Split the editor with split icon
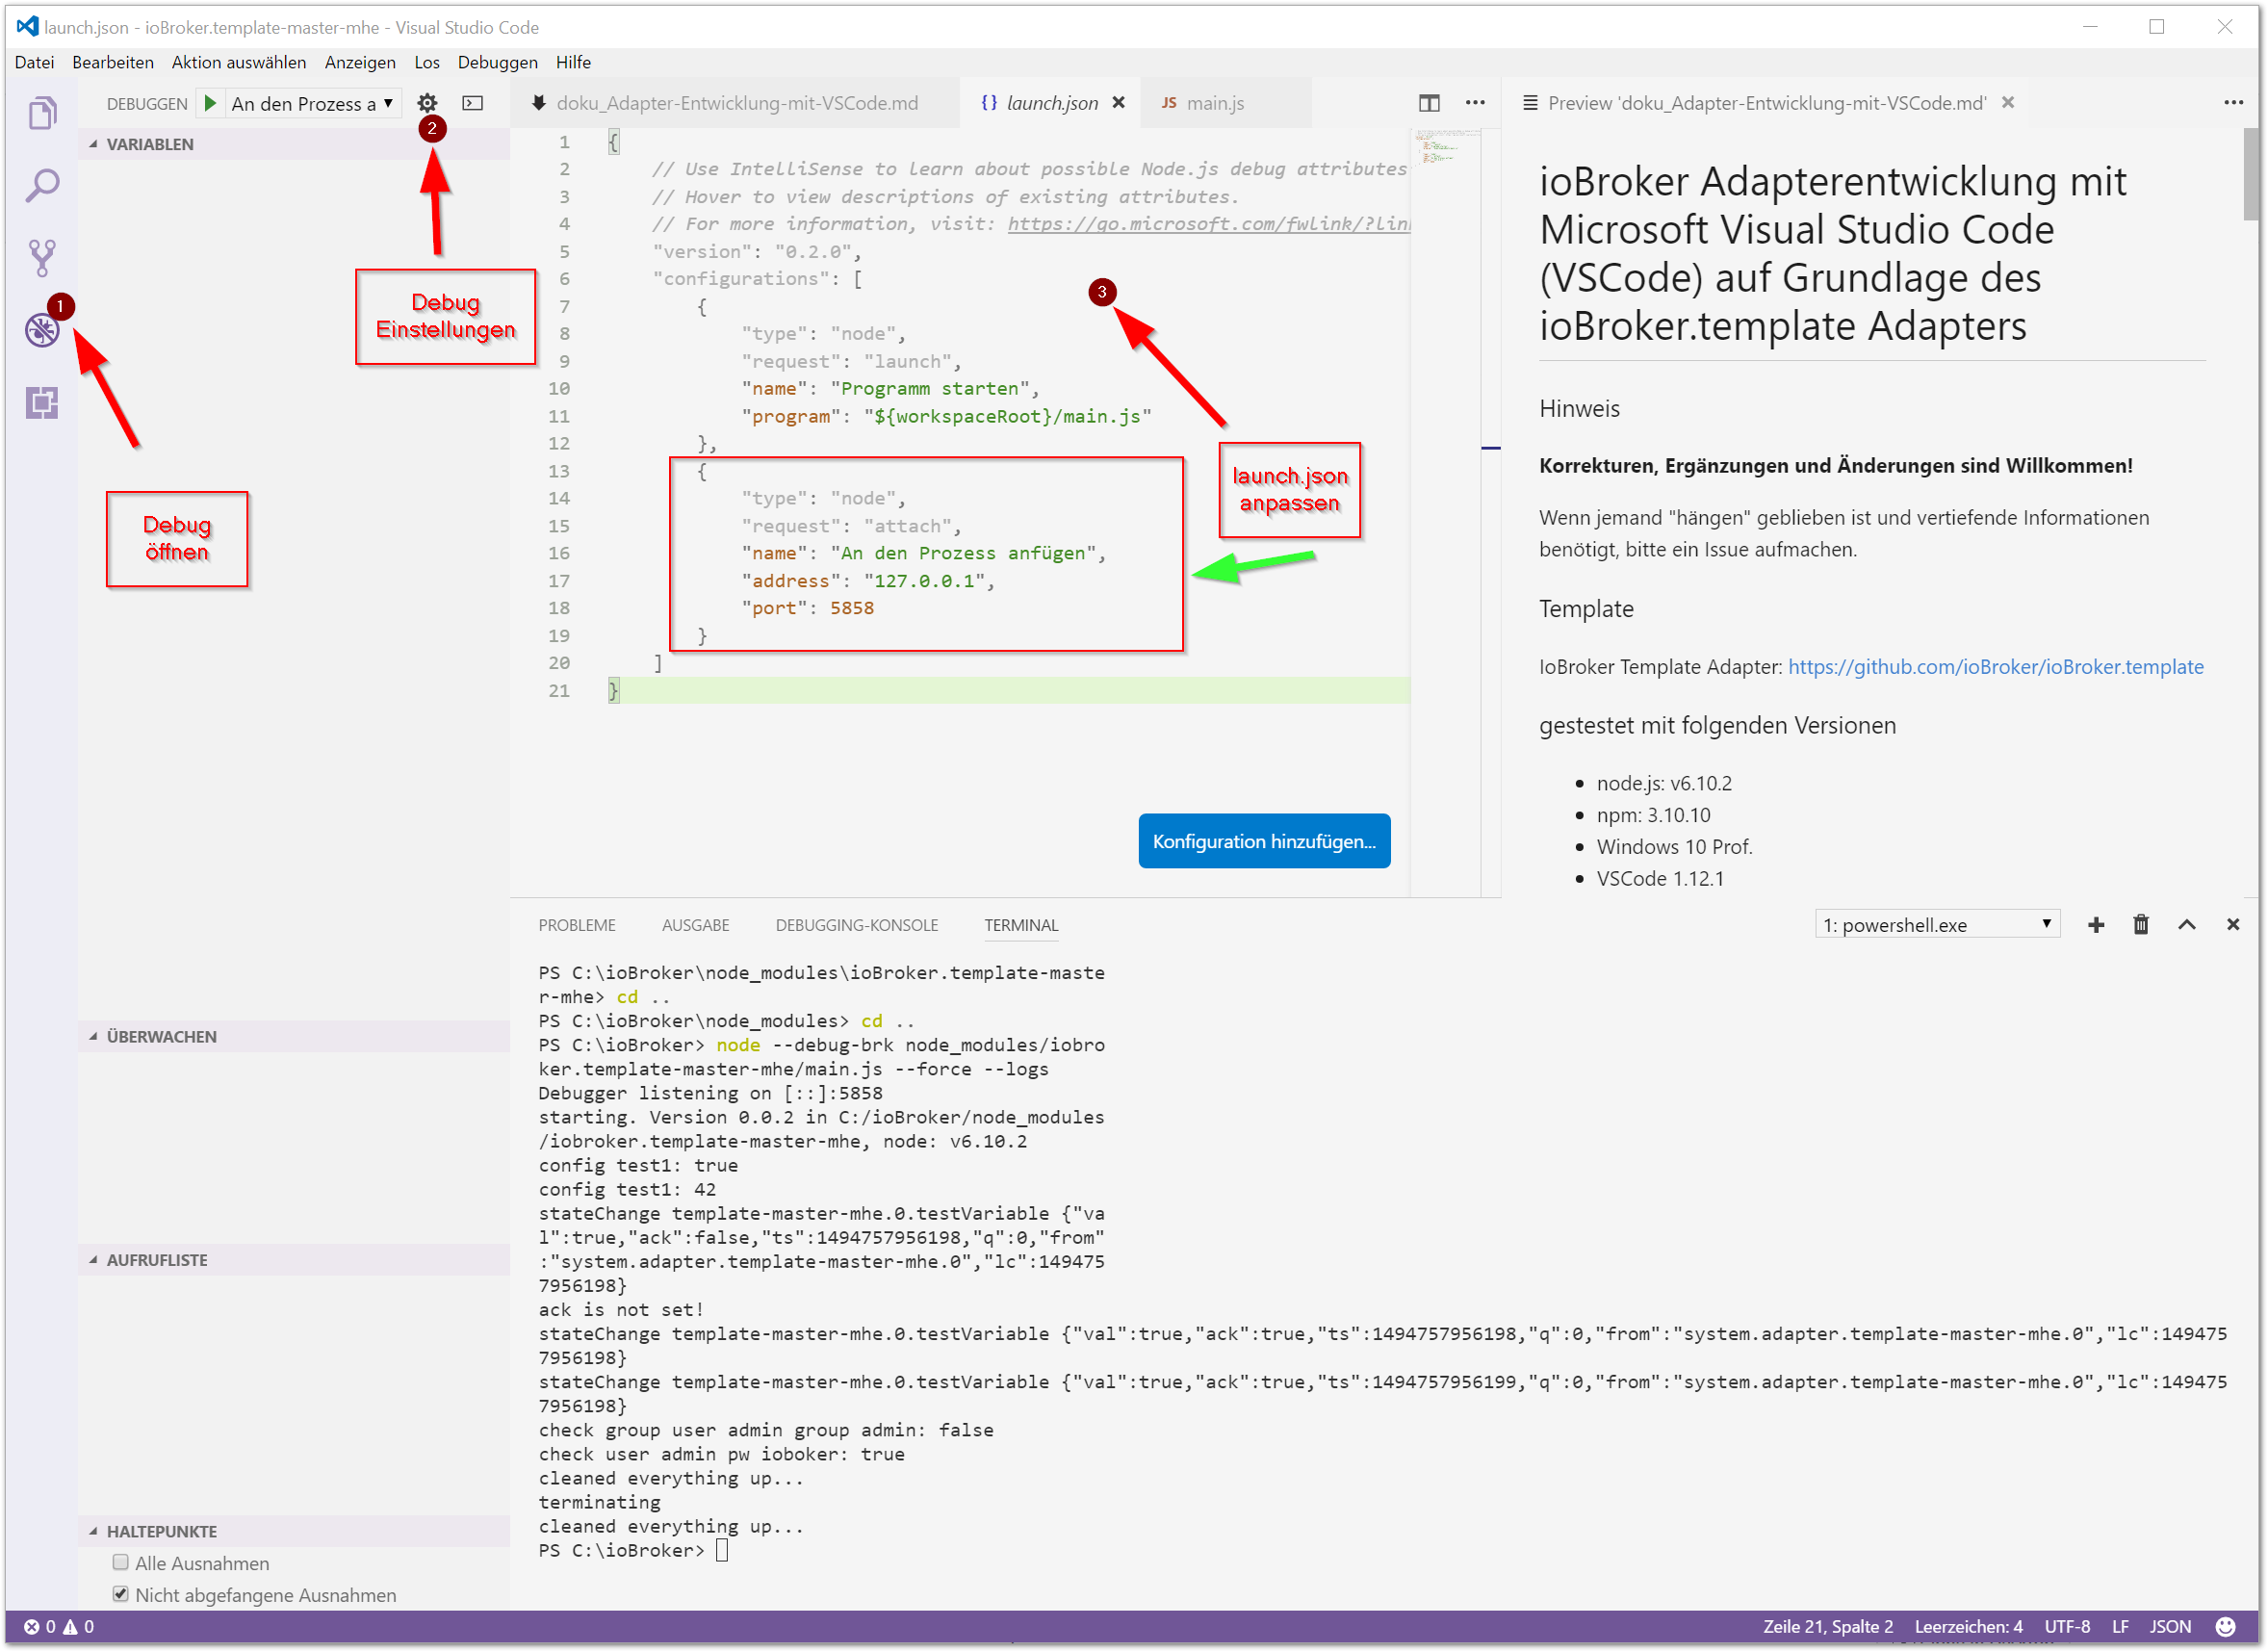Image resolution: width=2268 pixels, height=1652 pixels. (1429, 103)
